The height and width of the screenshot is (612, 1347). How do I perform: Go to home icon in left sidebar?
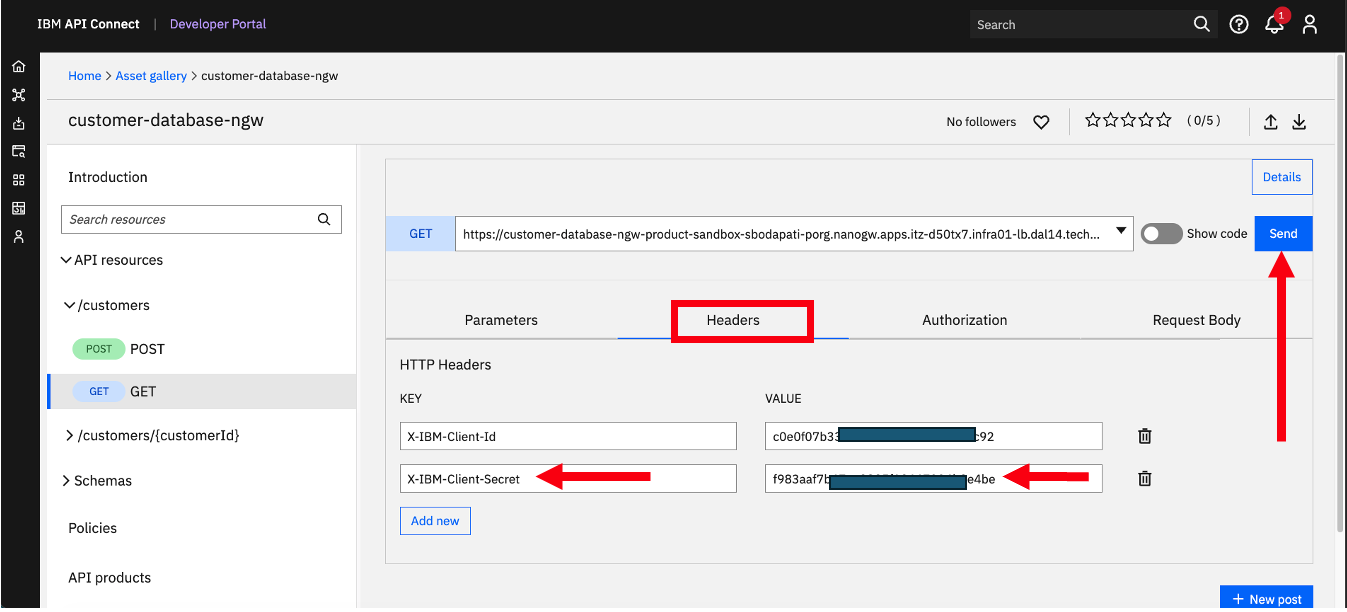[x=18, y=66]
